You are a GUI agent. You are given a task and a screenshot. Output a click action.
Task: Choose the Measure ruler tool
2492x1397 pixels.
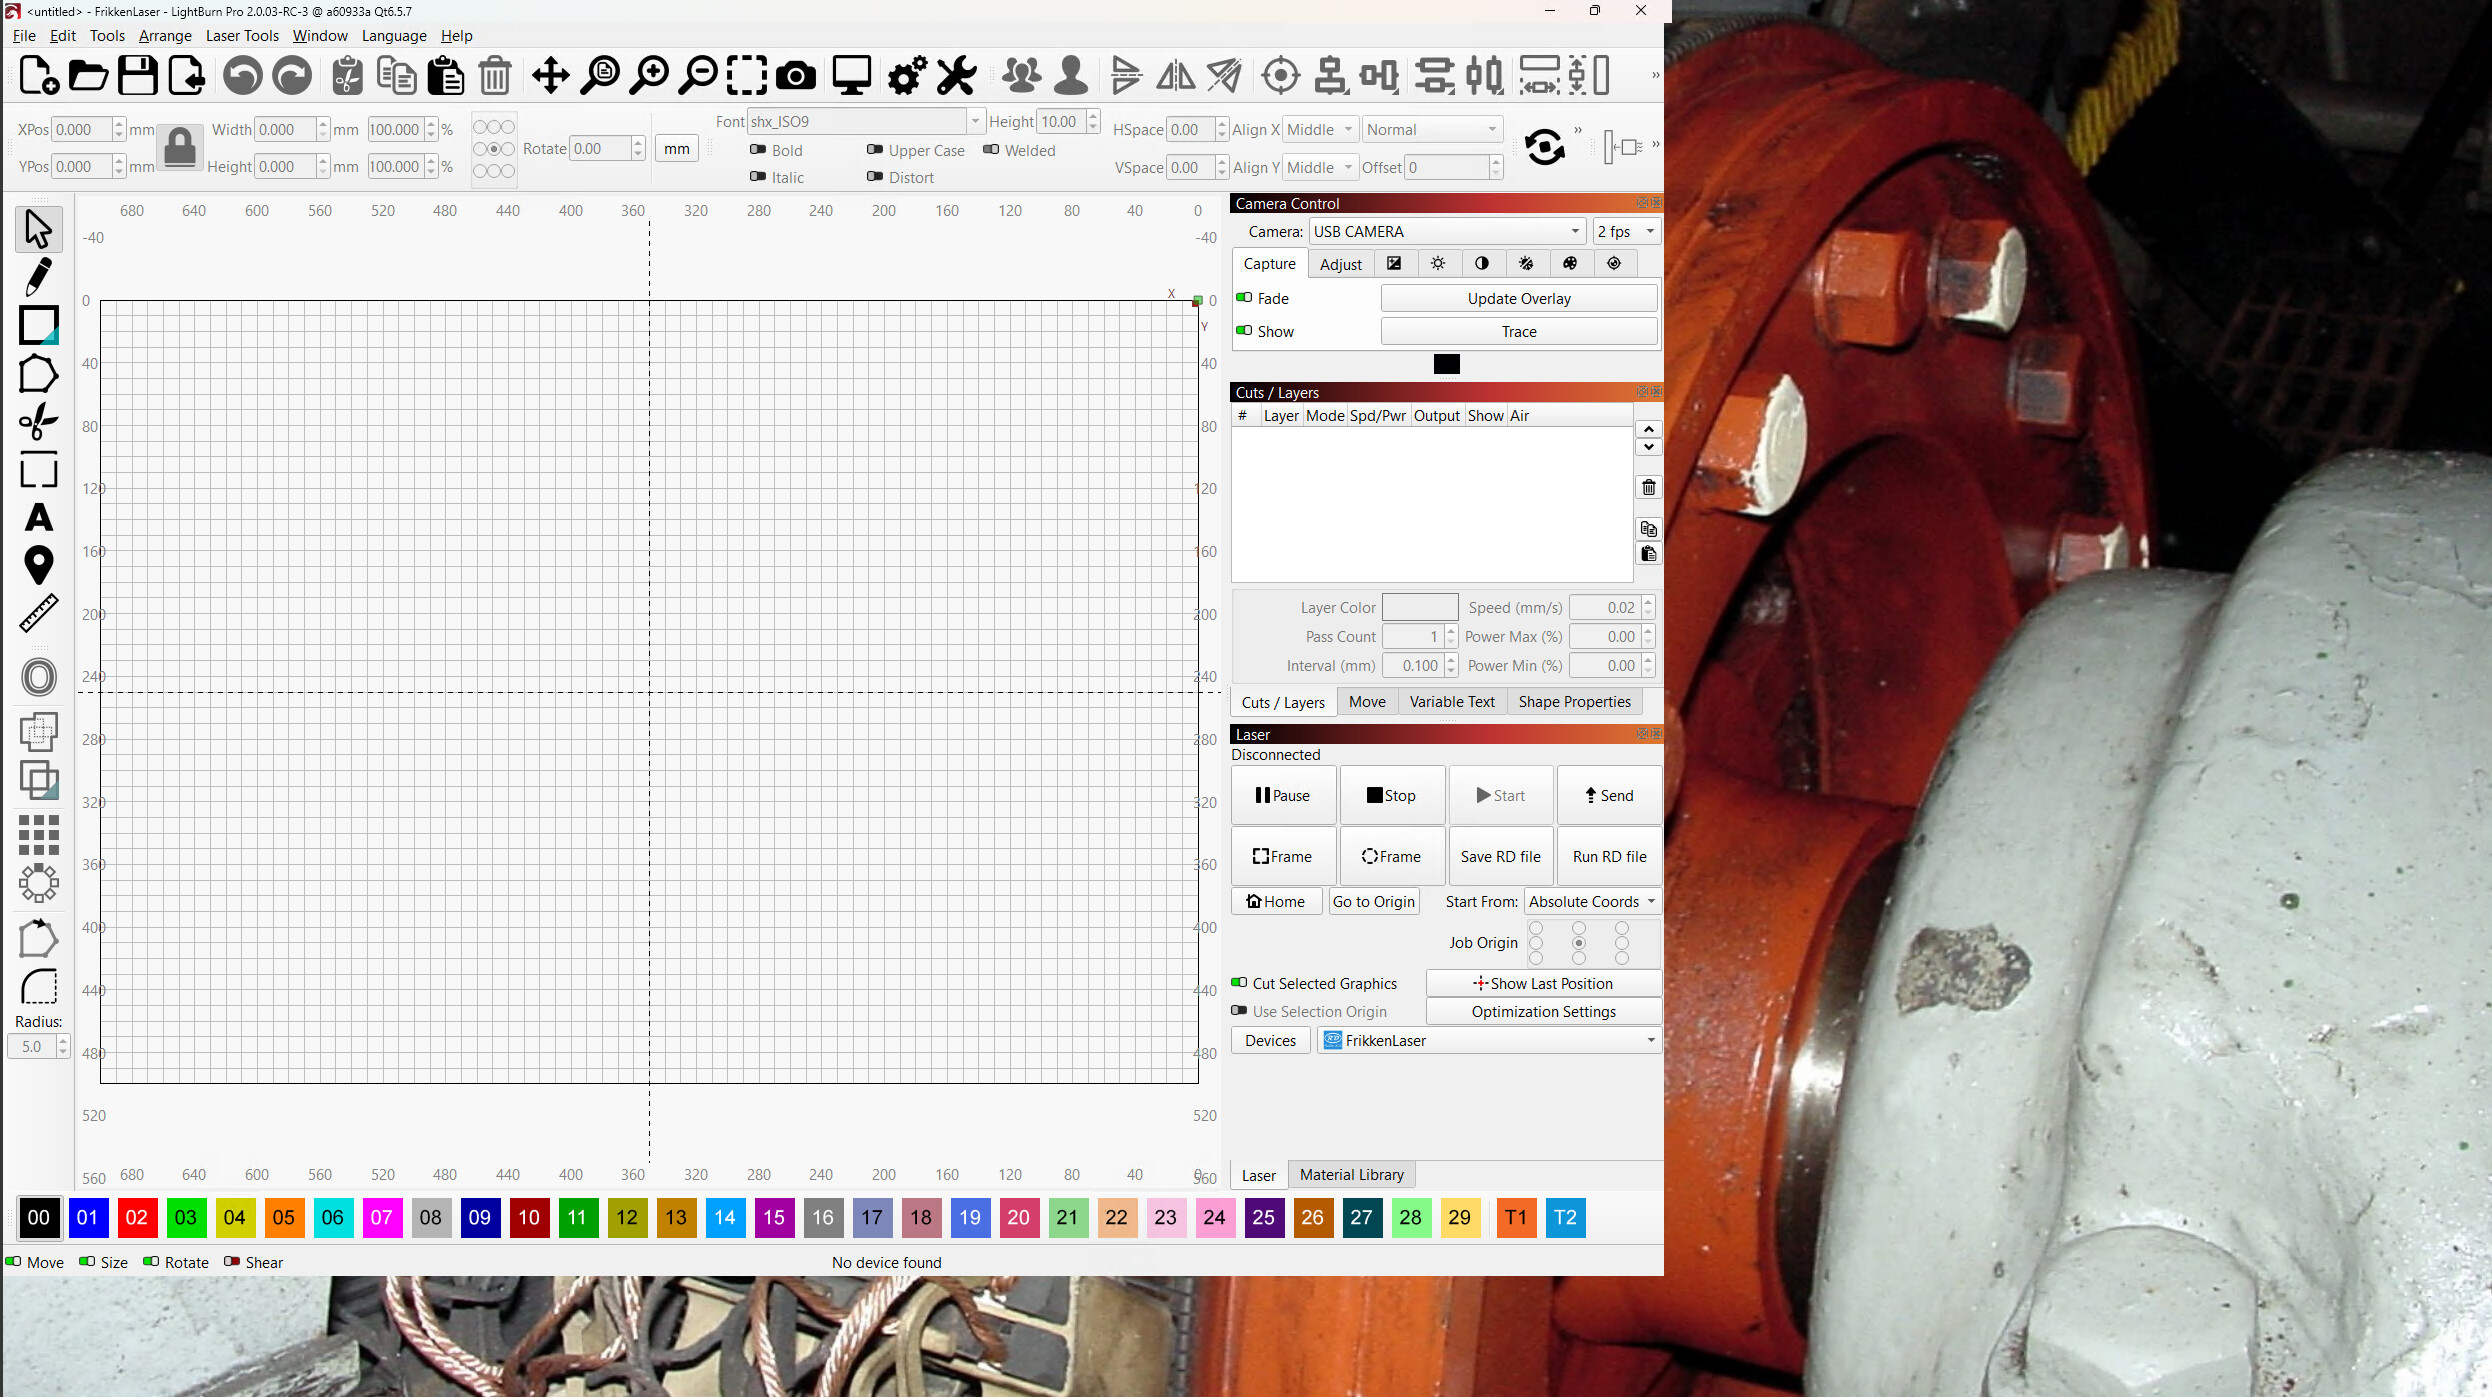[x=38, y=614]
